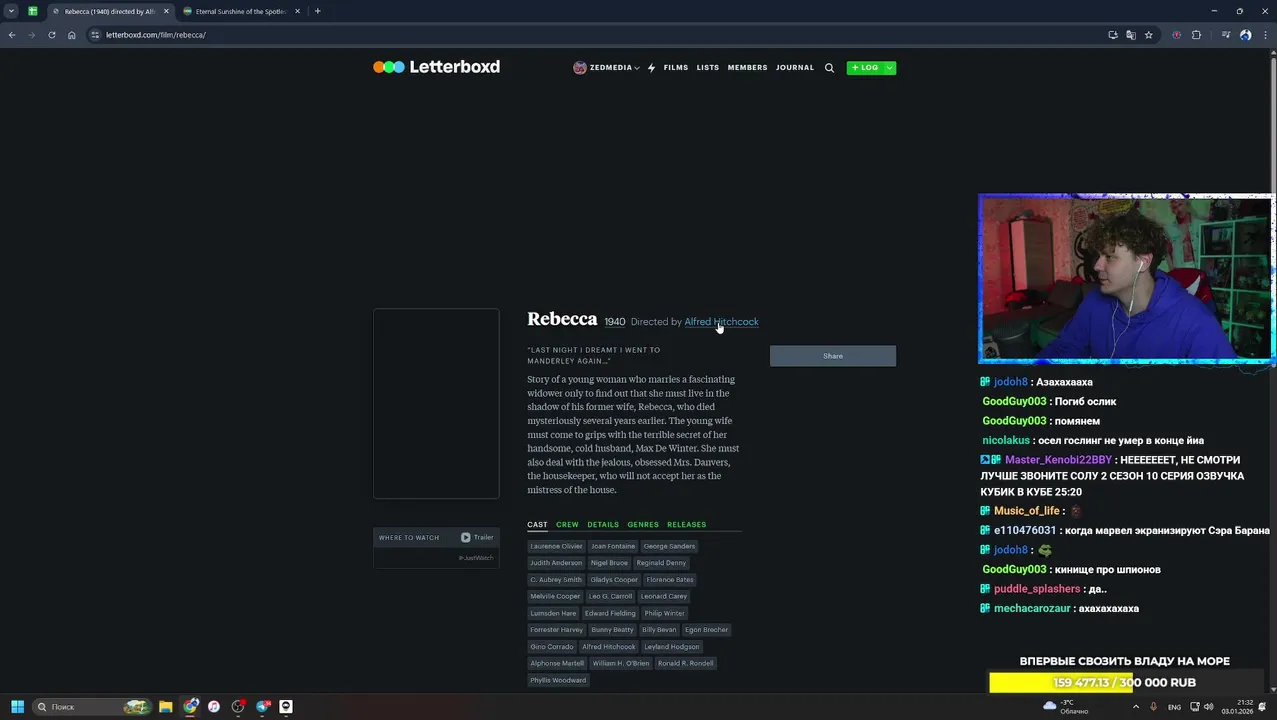
Task: Play the Trailer
Action: pyautogui.click(x=477, y=537)
